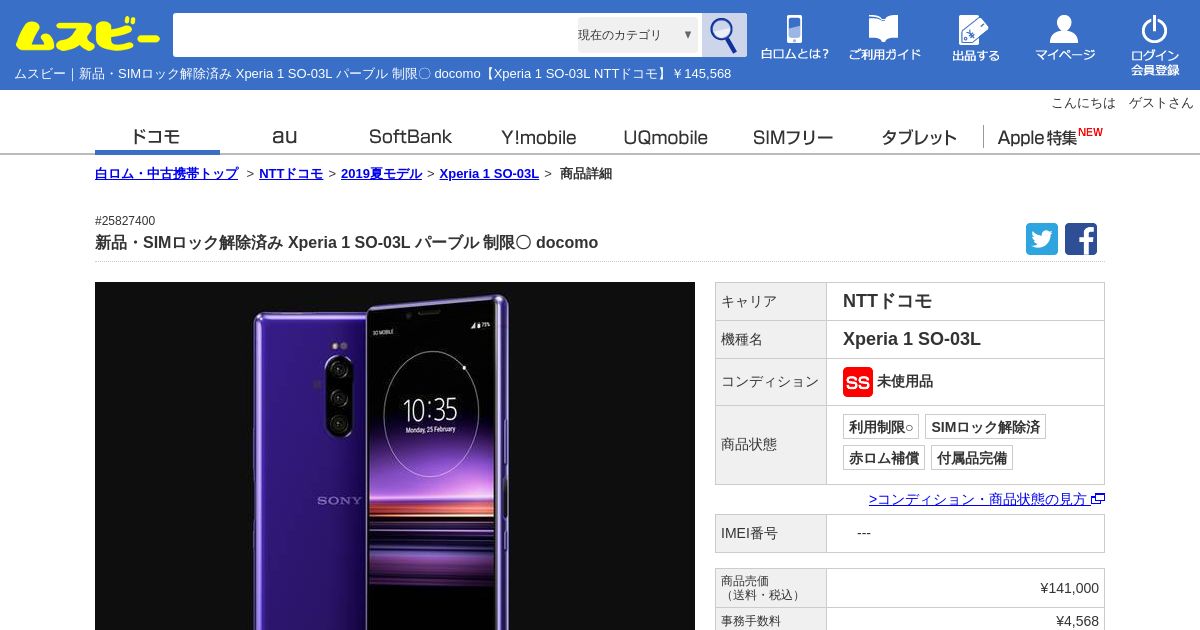The width and height of the screenshot is (1200, 630).
Task: Open the Apple特集 NEW tab
Action: (x=1049, y=136)
